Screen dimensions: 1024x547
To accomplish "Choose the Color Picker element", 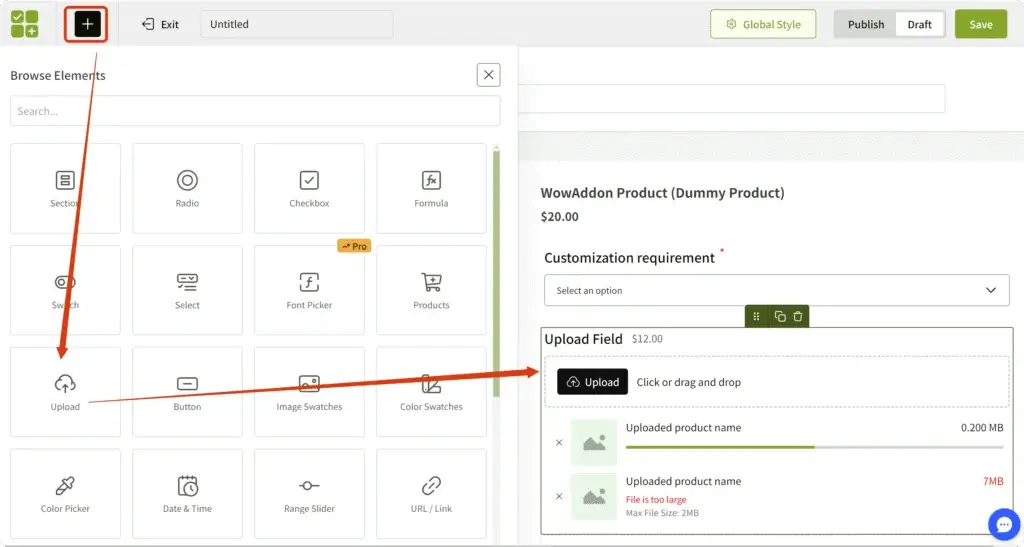I will pos(65,493).
